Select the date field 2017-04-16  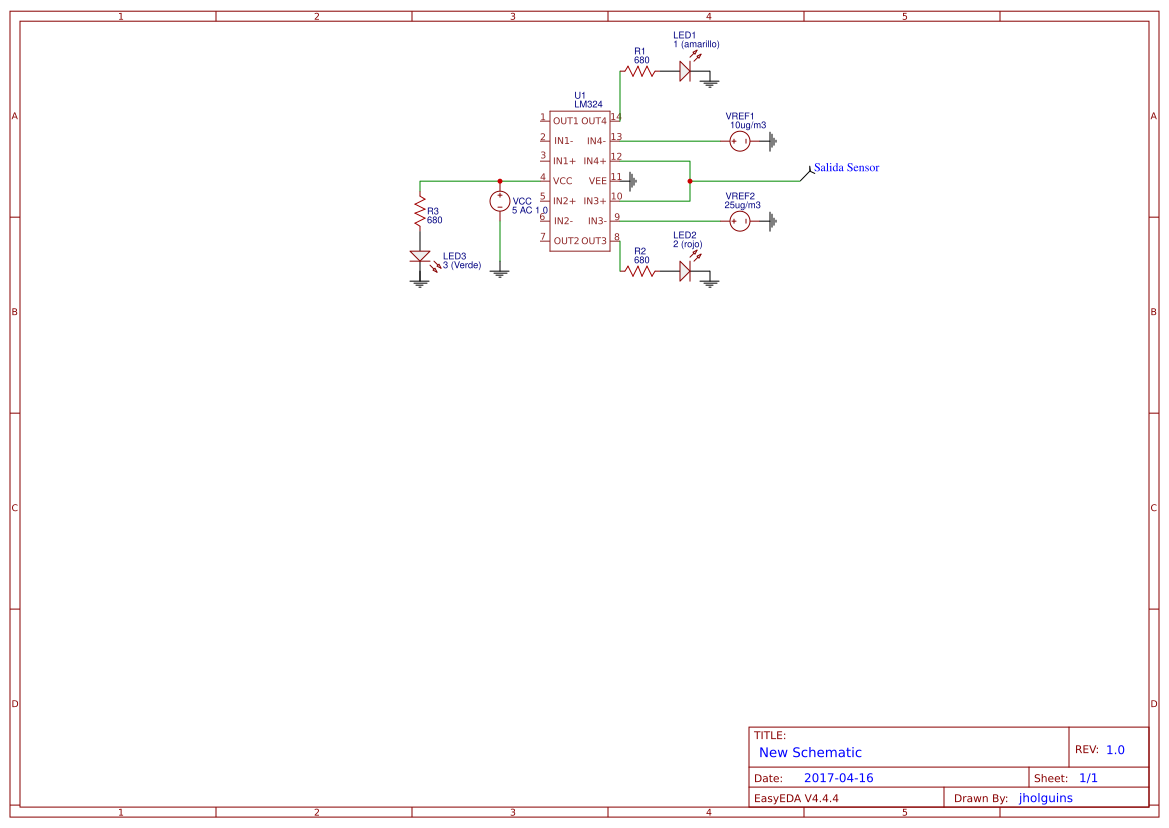(x=838, y=778)
